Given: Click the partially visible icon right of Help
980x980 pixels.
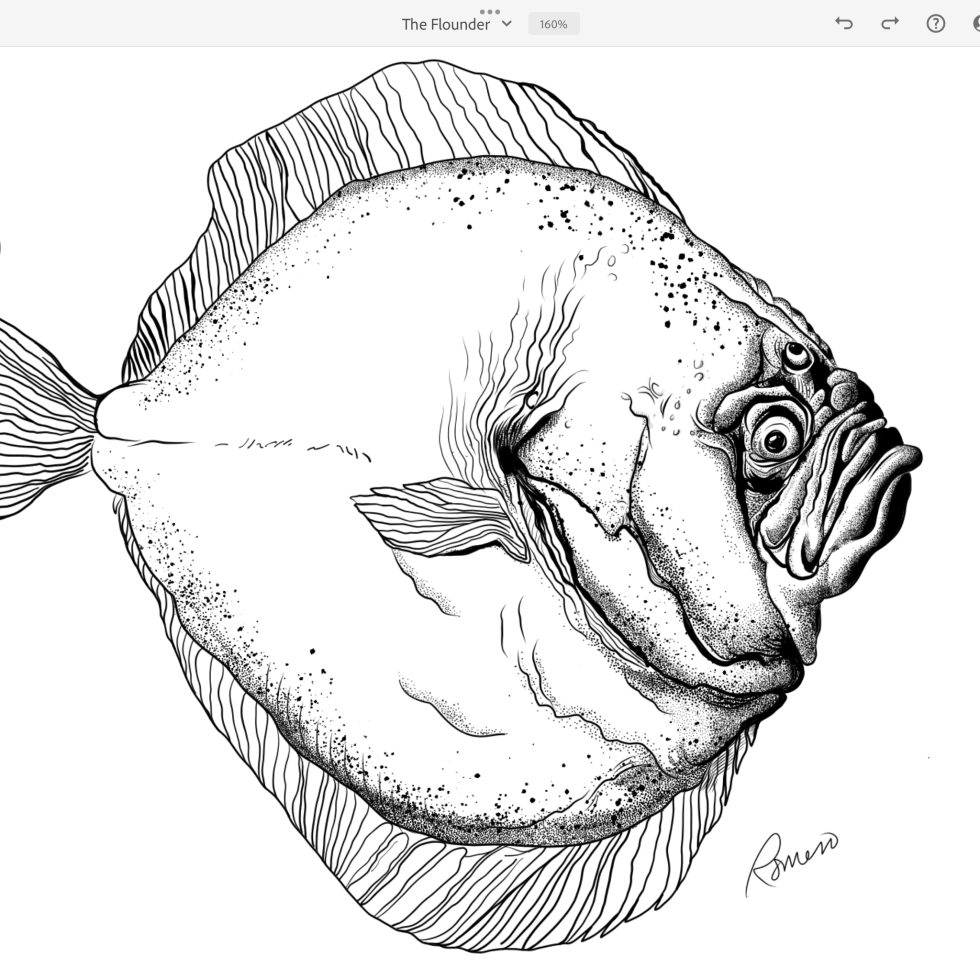Looking at the screenshot, I should click(975, 24).
